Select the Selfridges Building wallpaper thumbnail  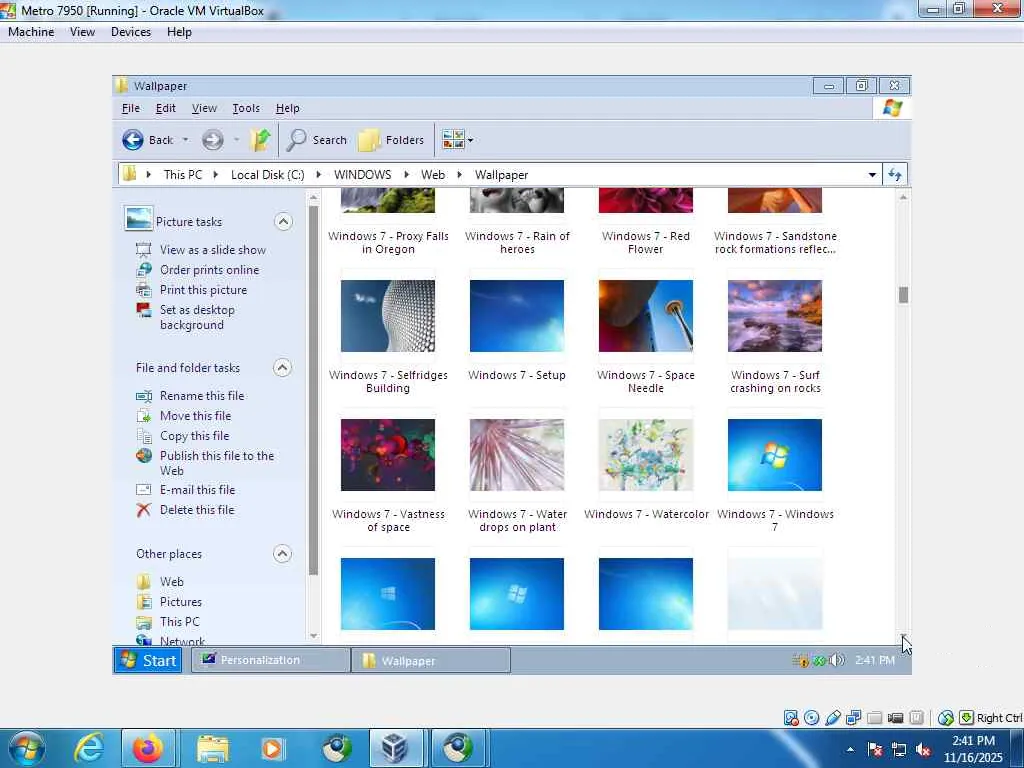point(388,316)
